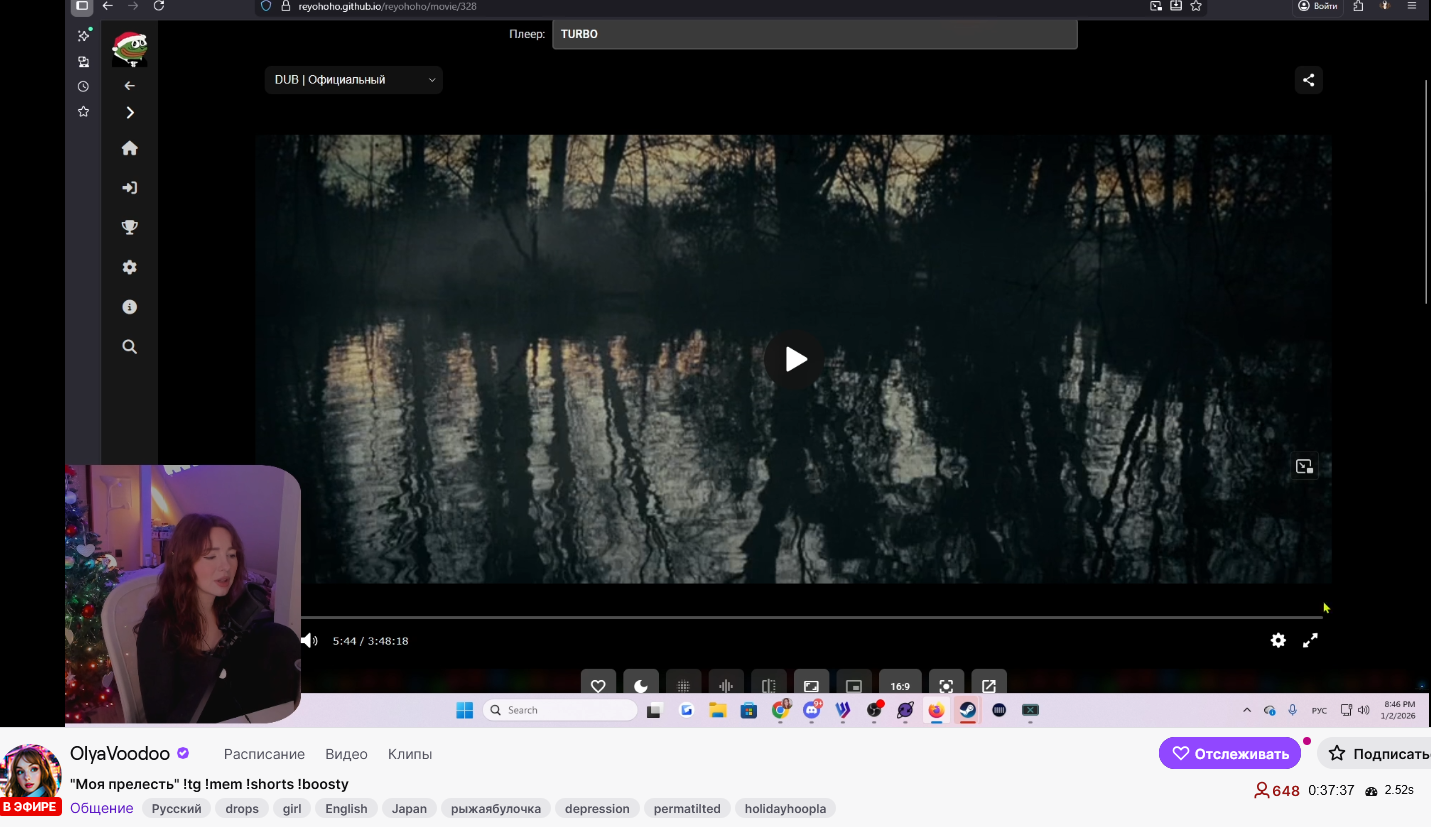Screen dimensions: 1431x827
Task: Open the trophy section in the sidebar
Action: [129, 227]
